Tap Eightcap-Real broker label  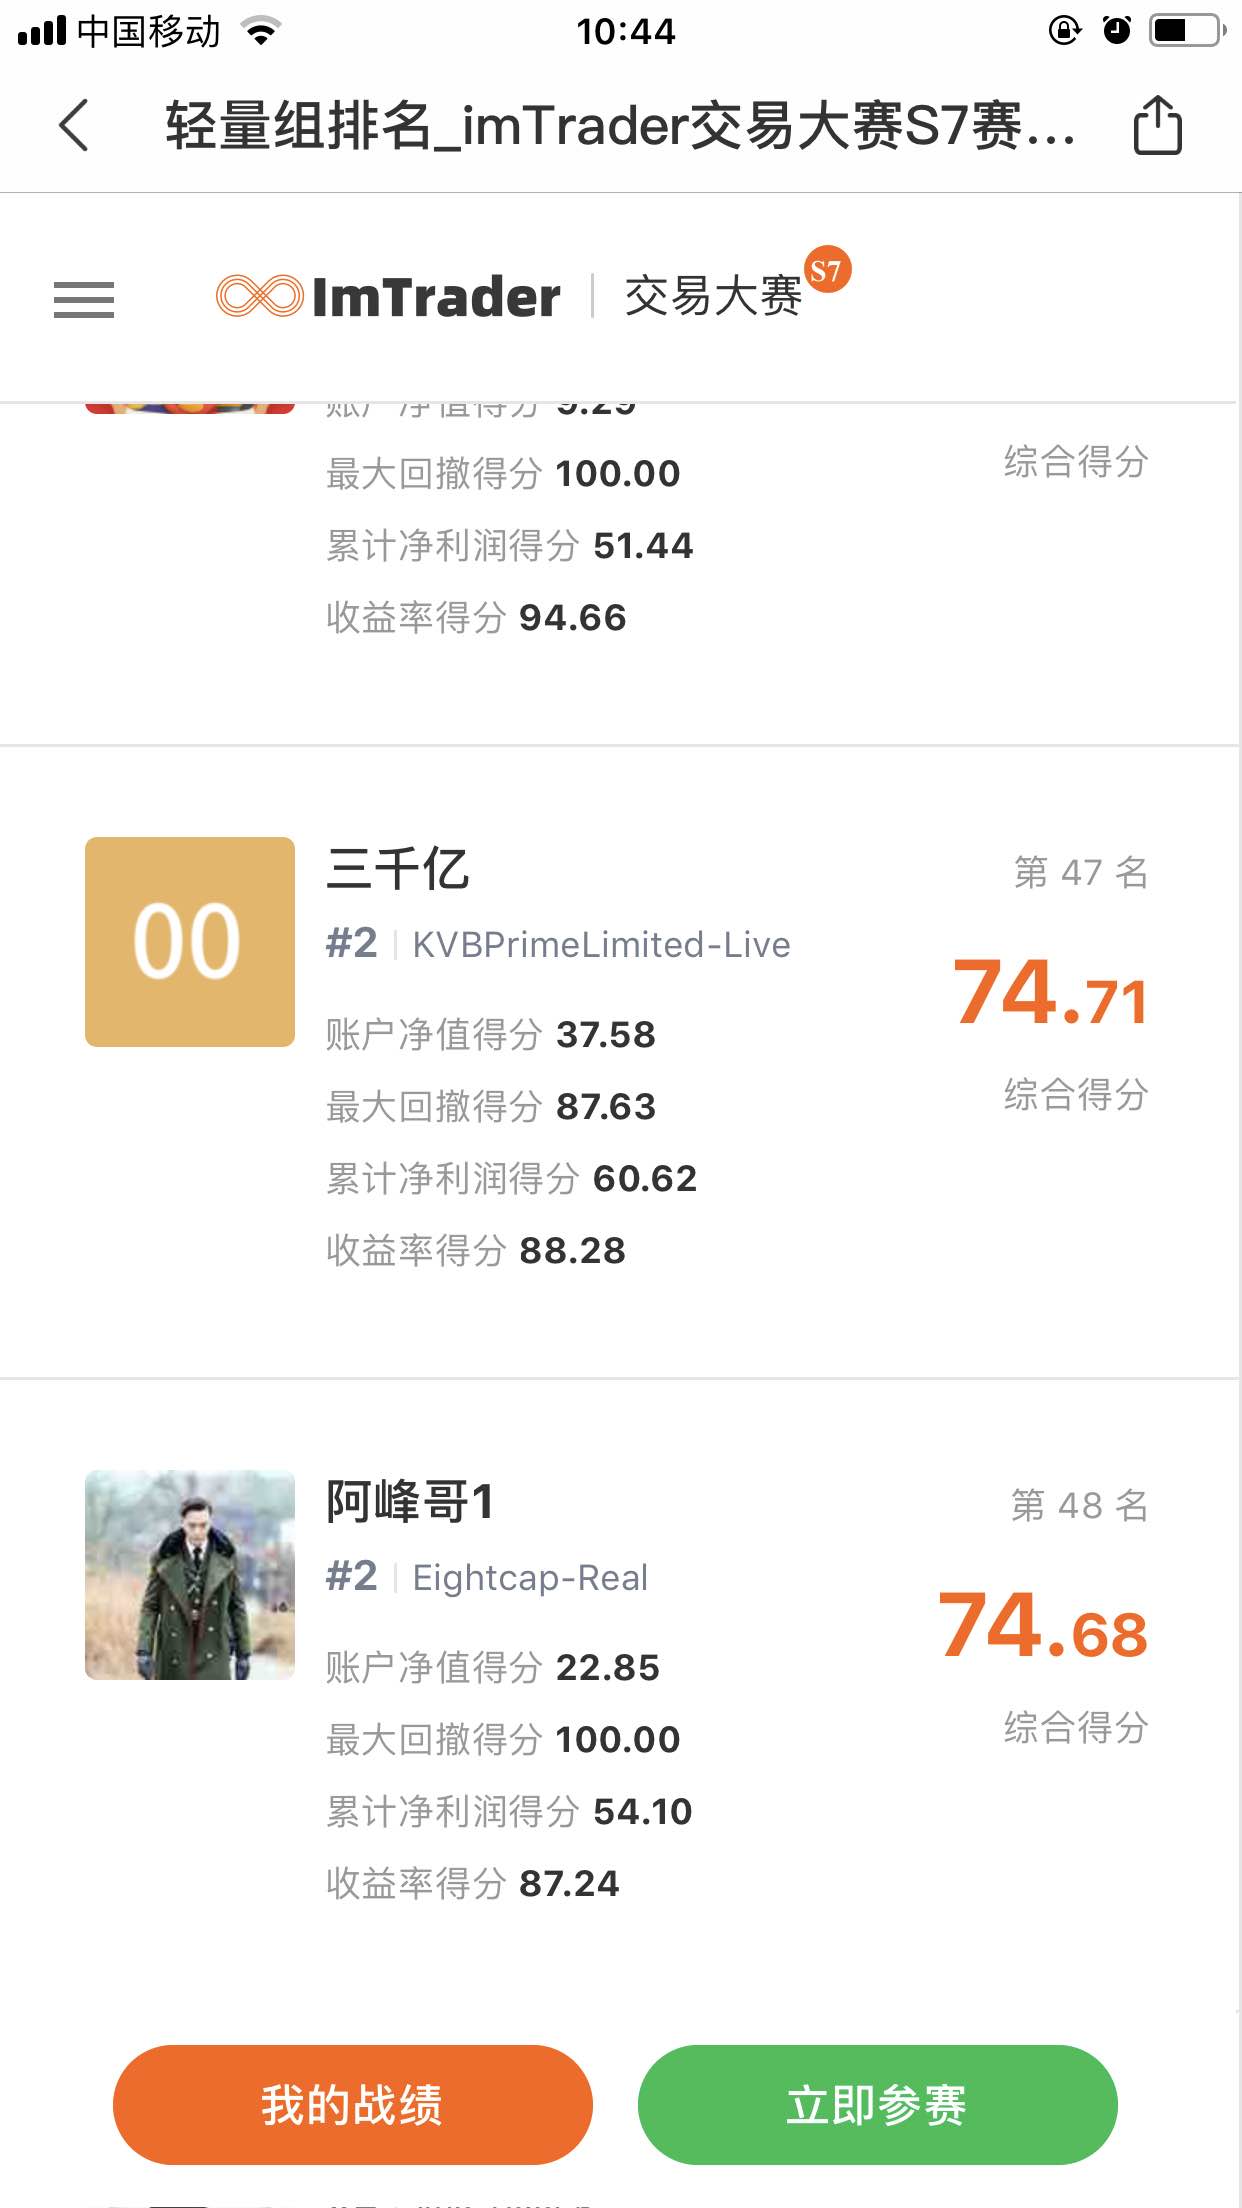(530, 1577)
